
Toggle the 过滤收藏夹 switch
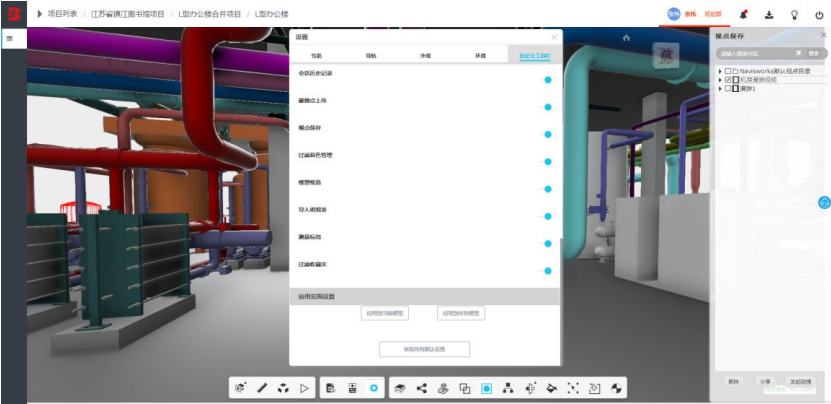click(546, 271)
